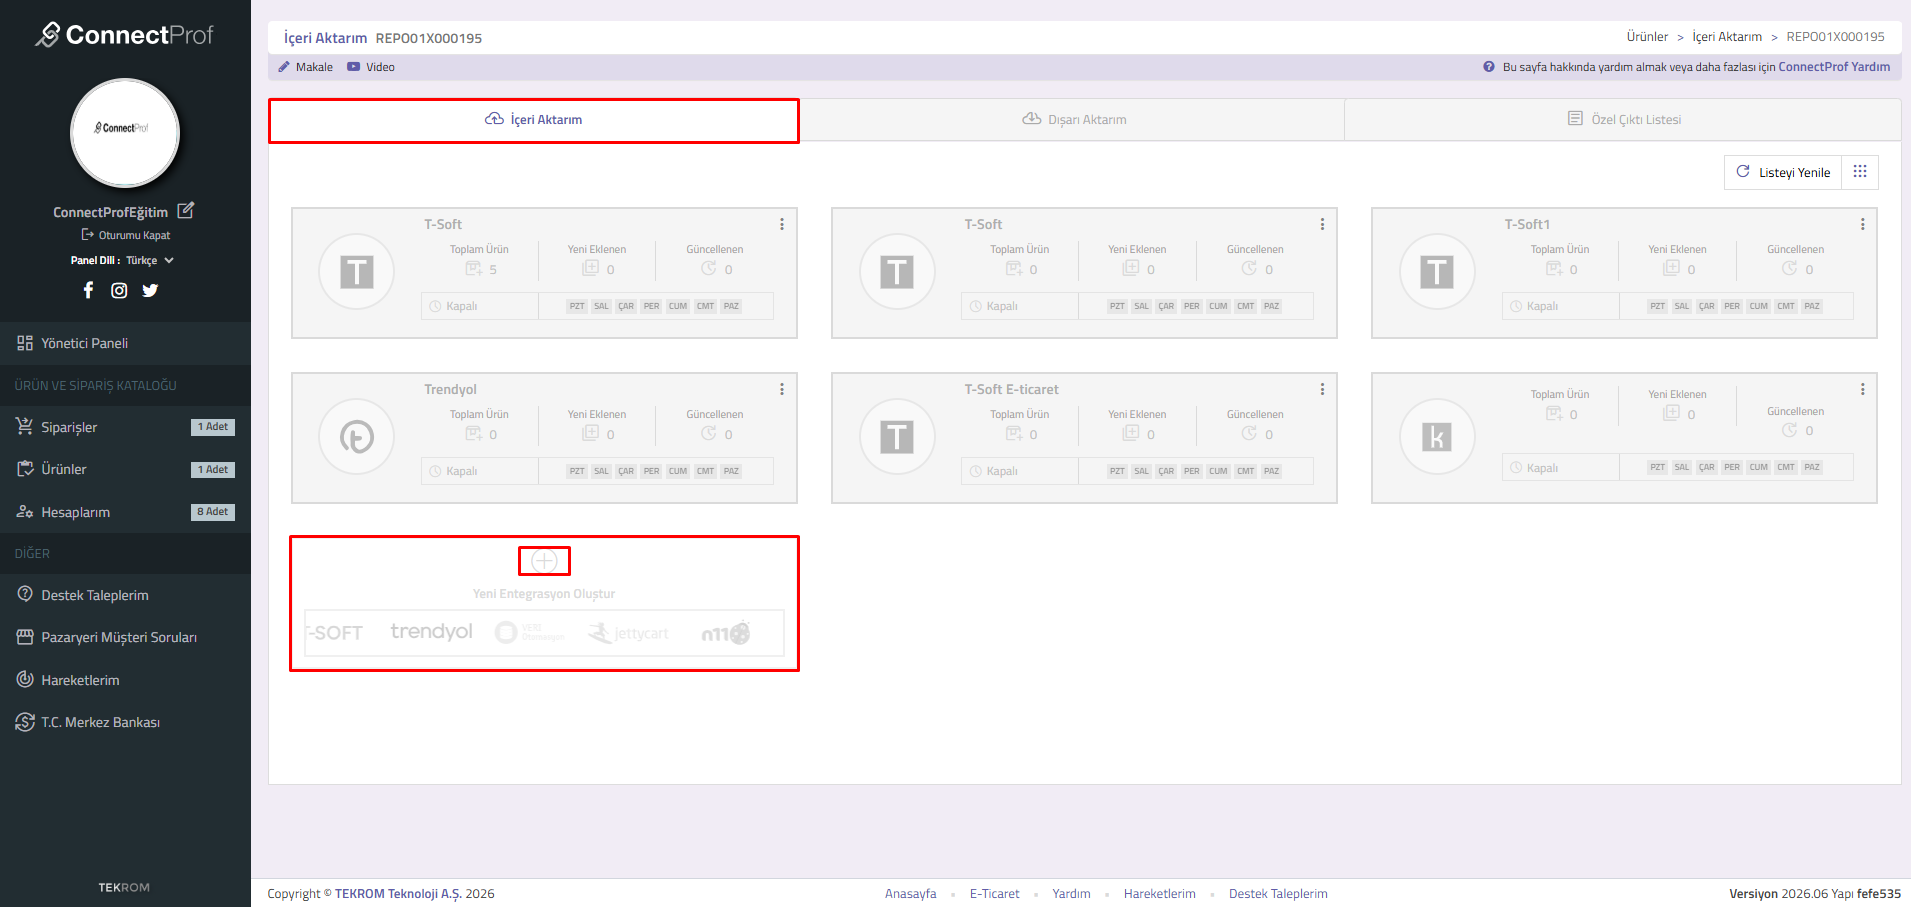Open the Siparişler cart icon in sidebar
1911x907 pixels.
tap(25, 426)
